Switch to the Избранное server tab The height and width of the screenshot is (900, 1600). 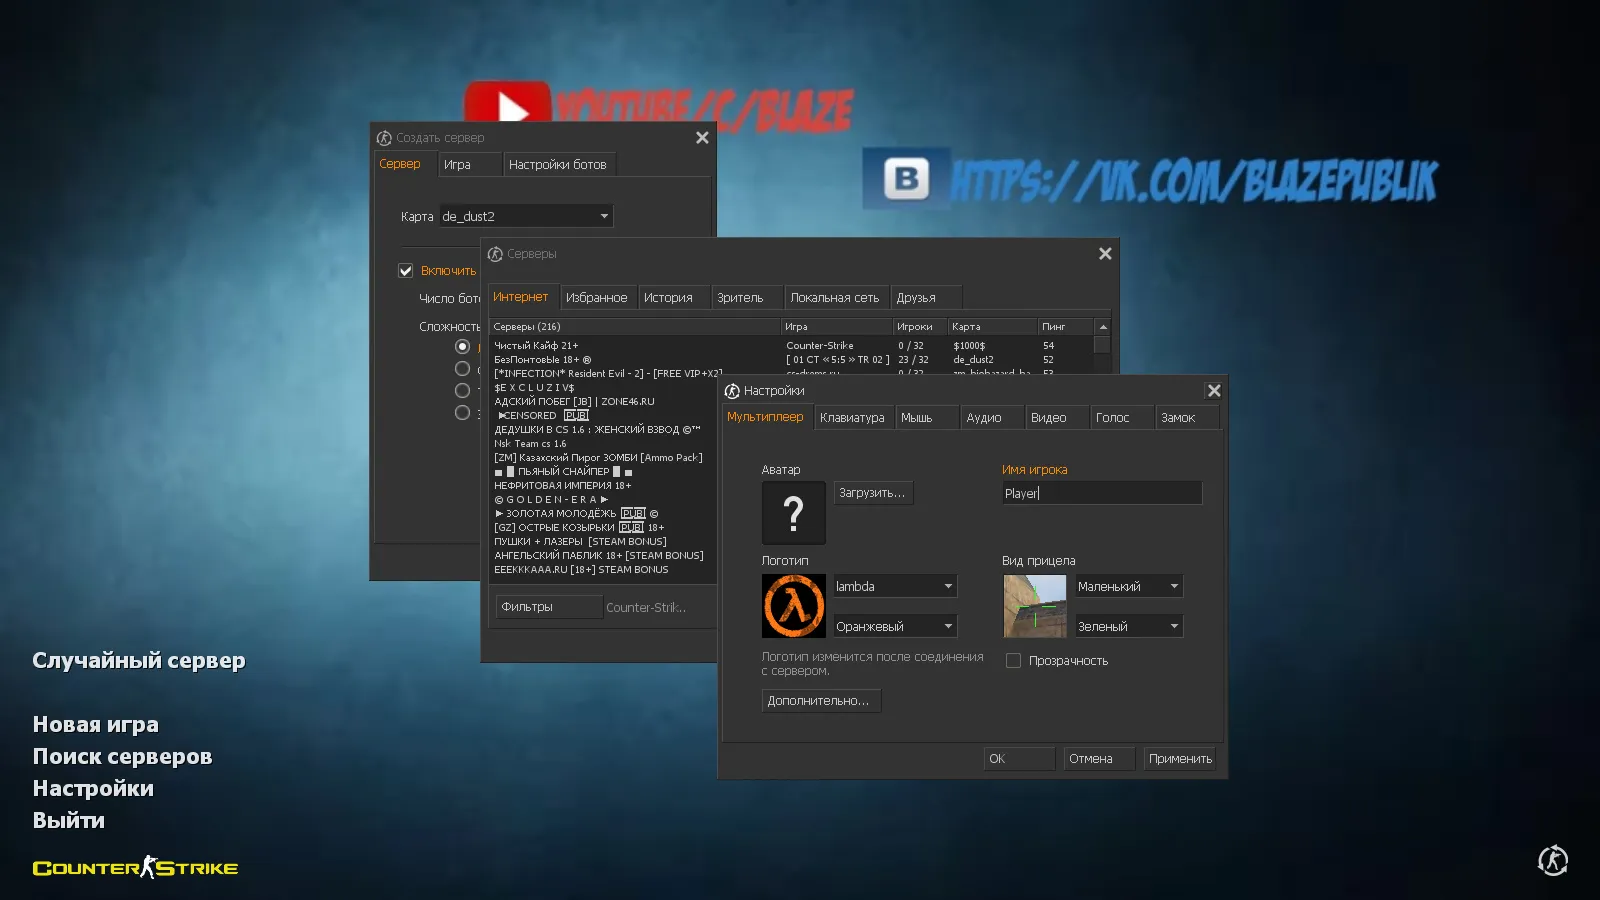(x=598, y=296)
